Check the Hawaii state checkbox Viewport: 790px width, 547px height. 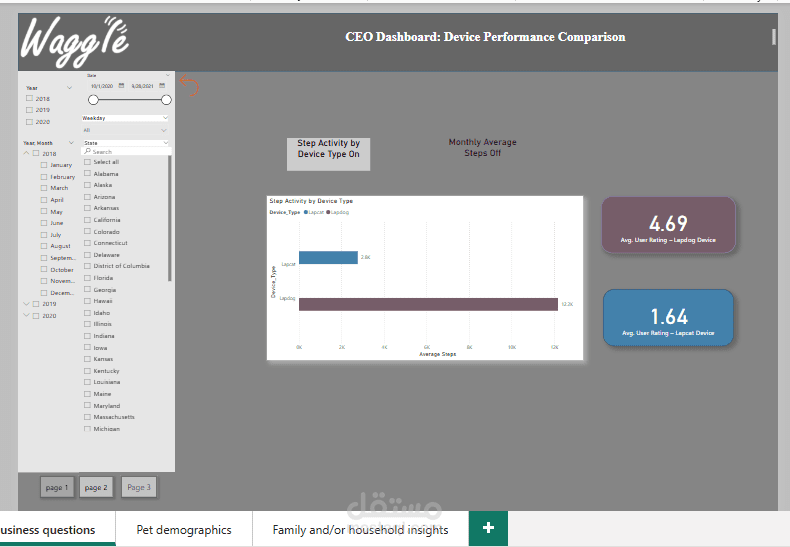click(x=87, y=301)
